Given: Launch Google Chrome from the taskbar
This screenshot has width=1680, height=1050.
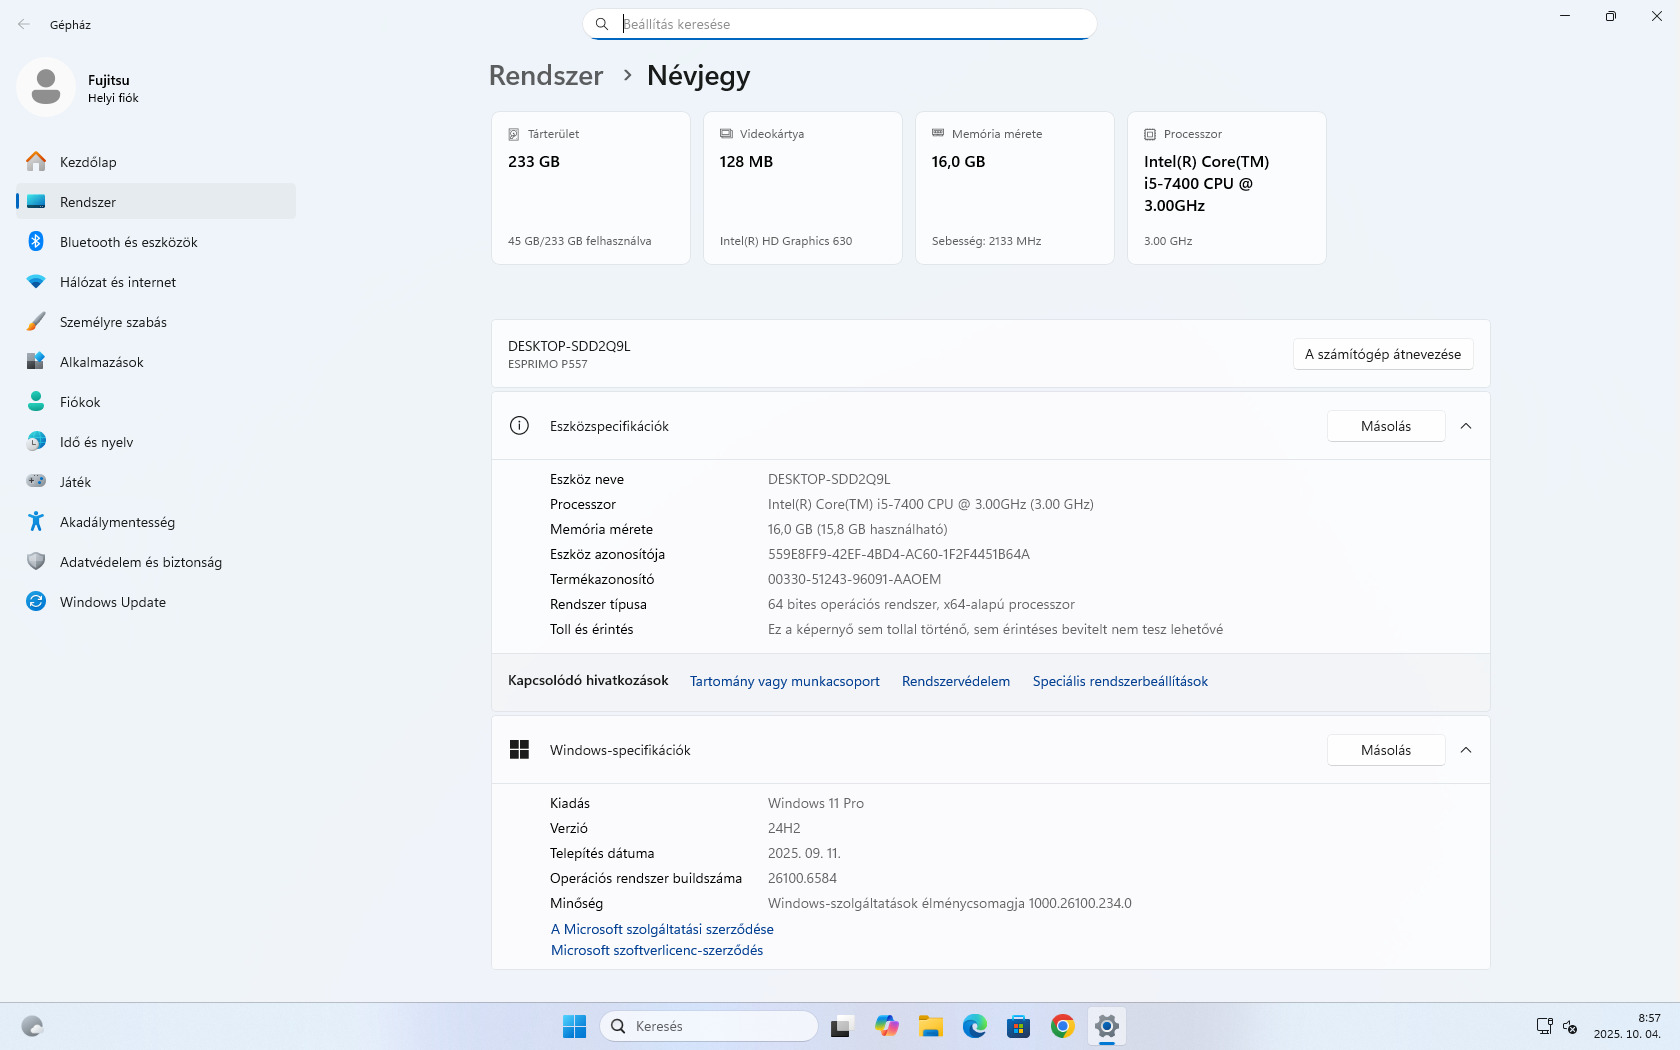Looking at the screenshot, I should [x=1063, y=1026].
